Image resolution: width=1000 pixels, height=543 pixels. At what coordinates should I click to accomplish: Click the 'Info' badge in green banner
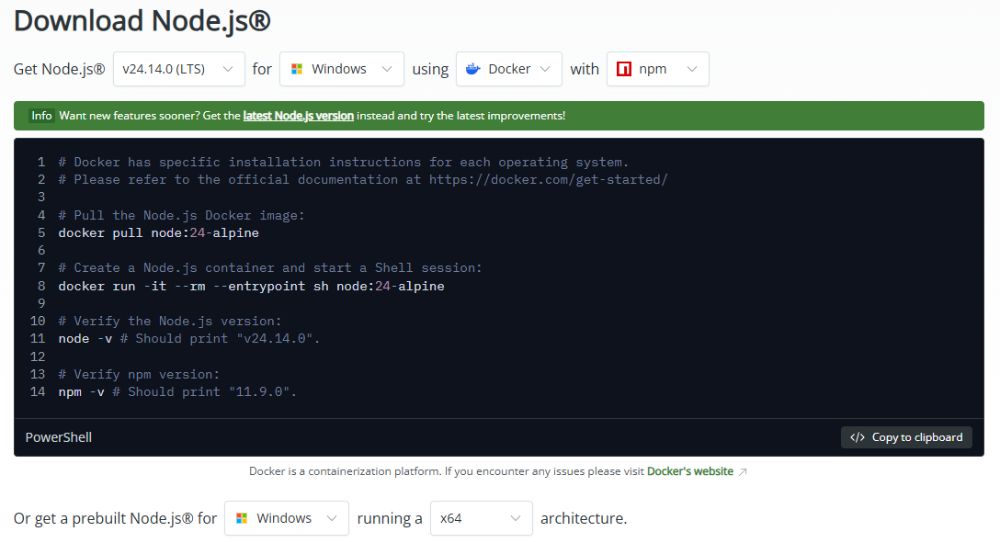pyautogui.click(x=41, y=115)
